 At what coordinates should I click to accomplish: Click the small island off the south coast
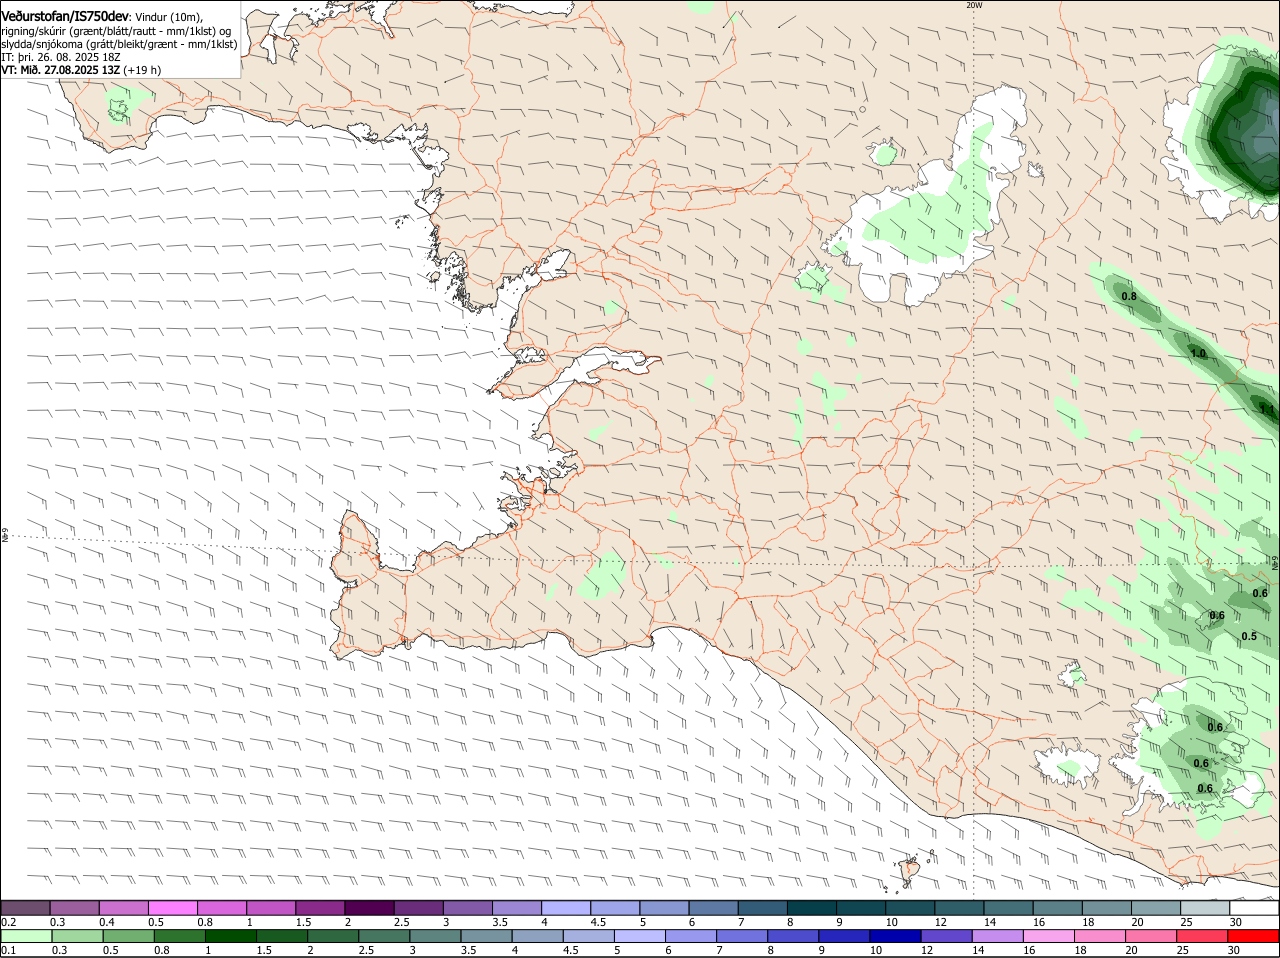pyautogui.click(x=911, y=871)
